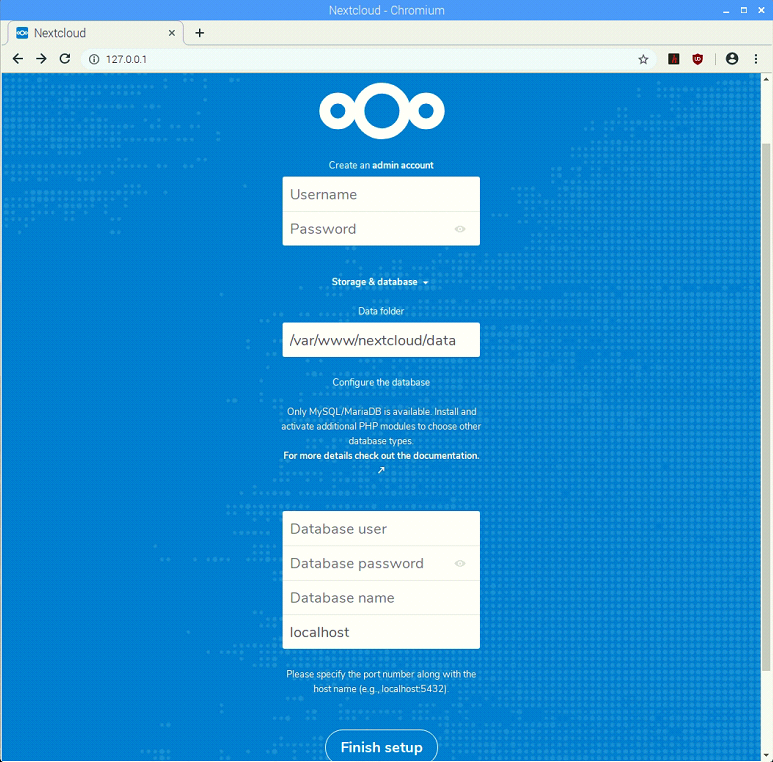Screen dimensions: 773x762
Task: Click the admin Password field
Action: [x=381, y=229]
